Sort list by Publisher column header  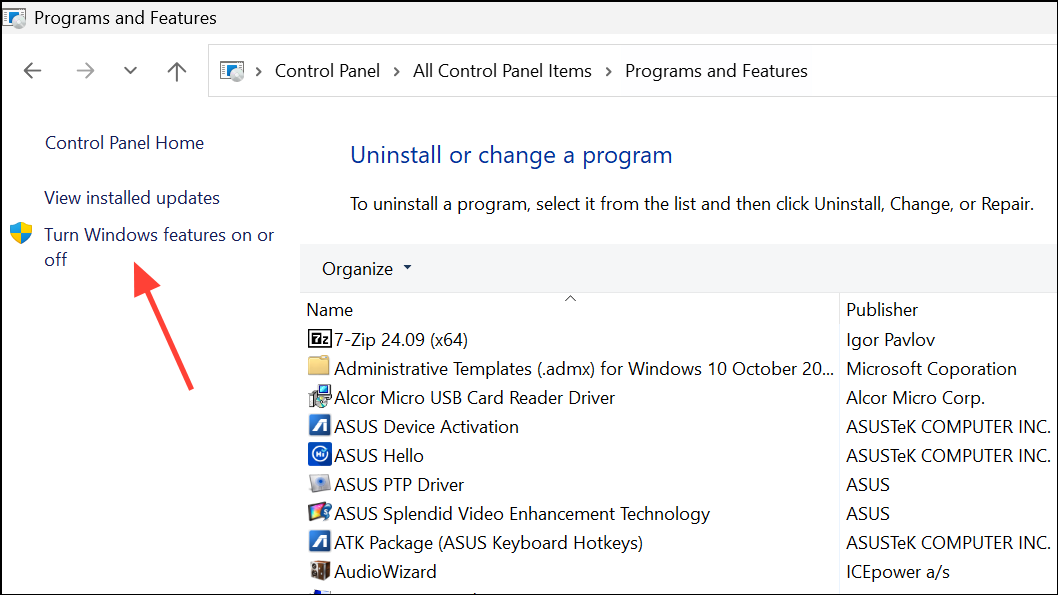(881, 310)
